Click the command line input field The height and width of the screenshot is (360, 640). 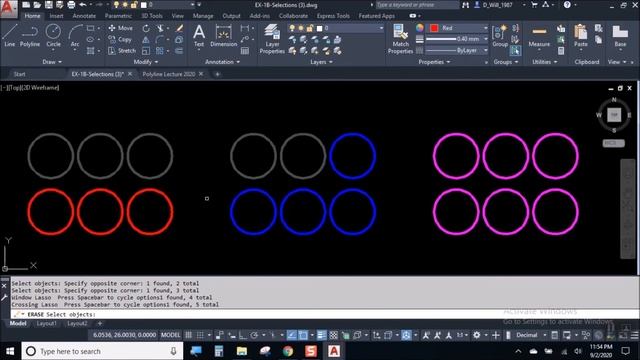click(x=324, y=314)
